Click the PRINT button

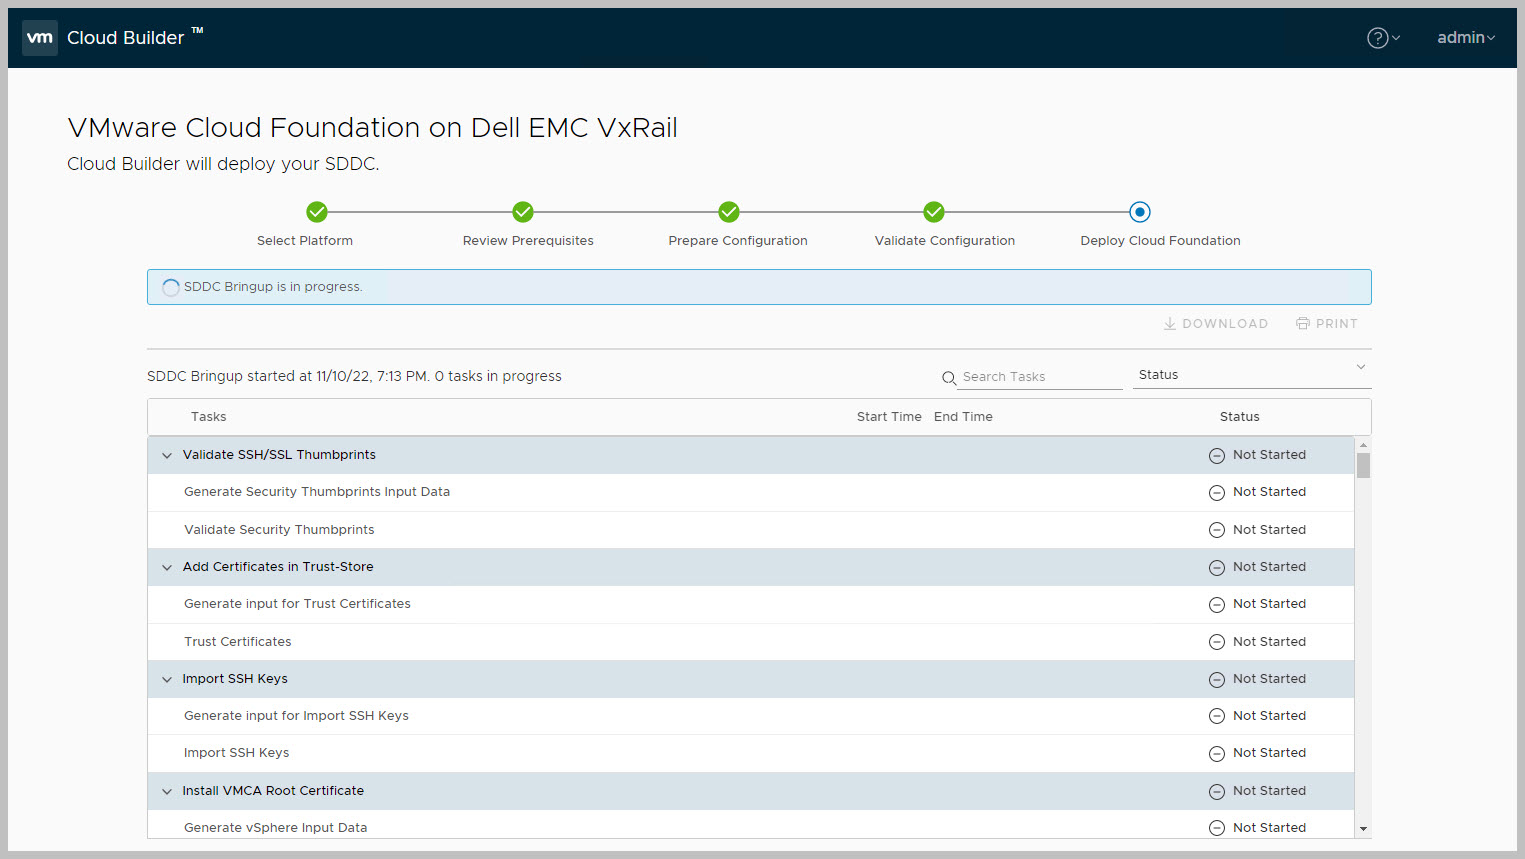pos(1327,324)
